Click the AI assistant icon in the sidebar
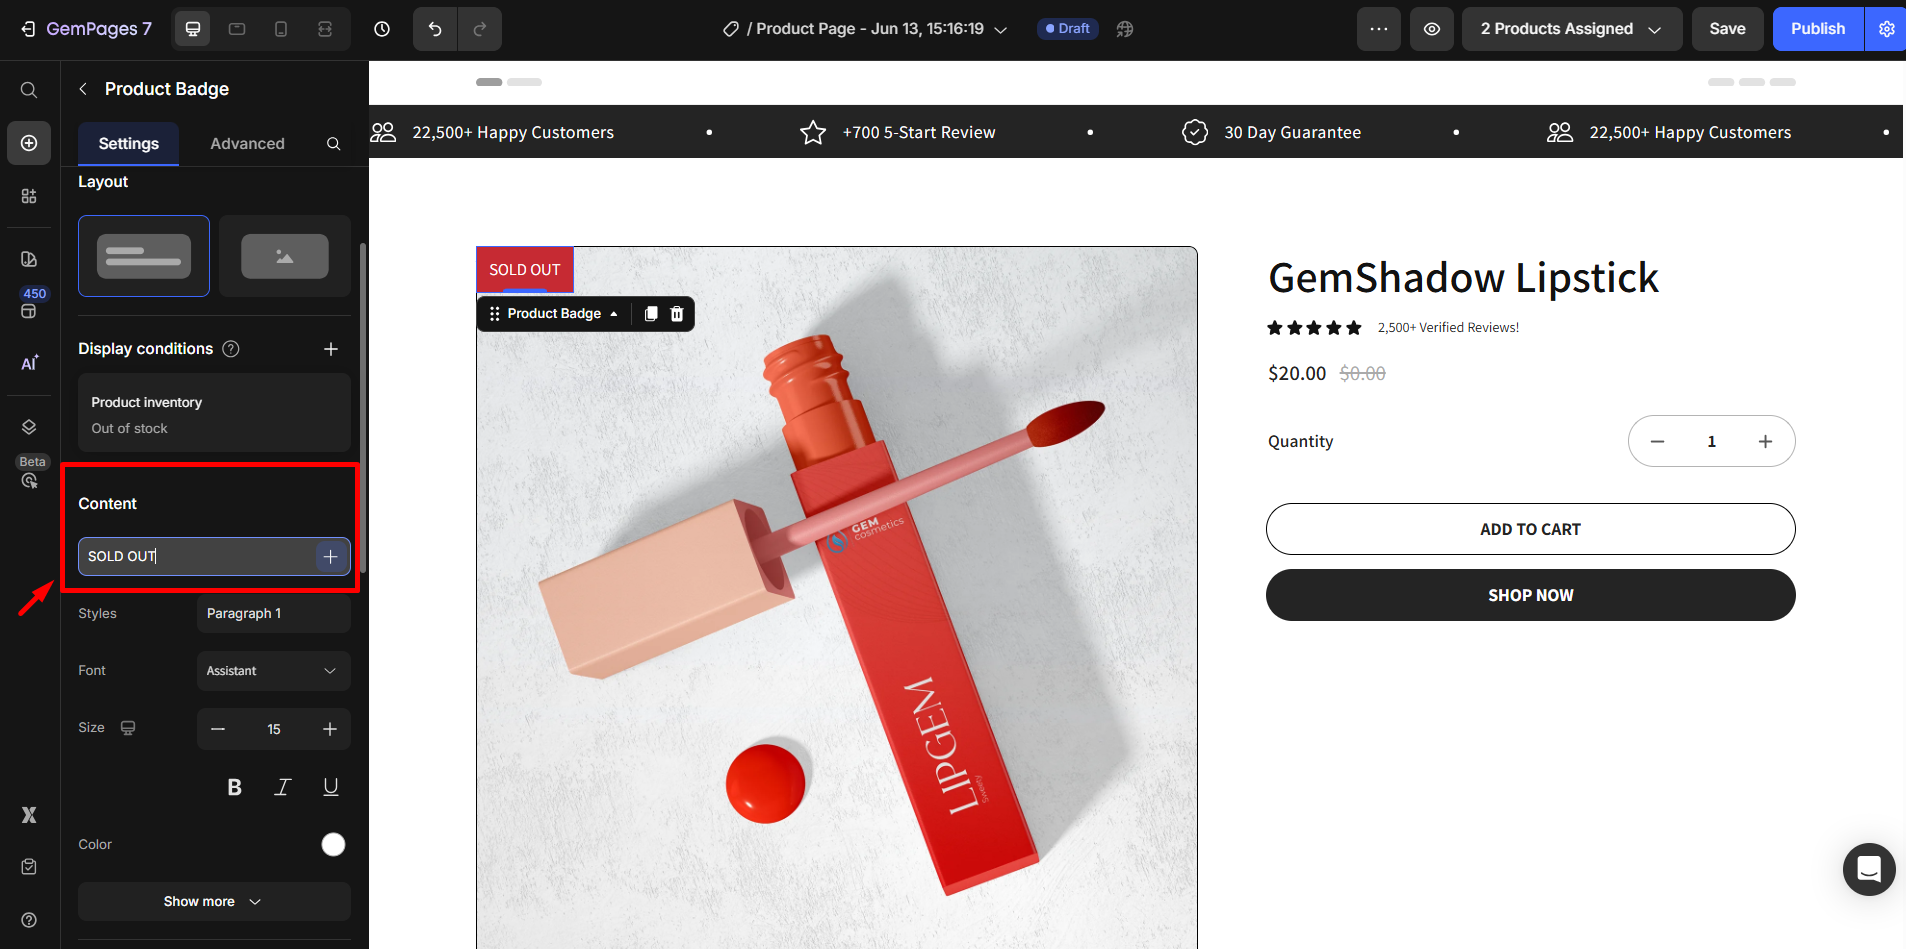This screenshot has width=1906, height=949. (x=28, y=362)
